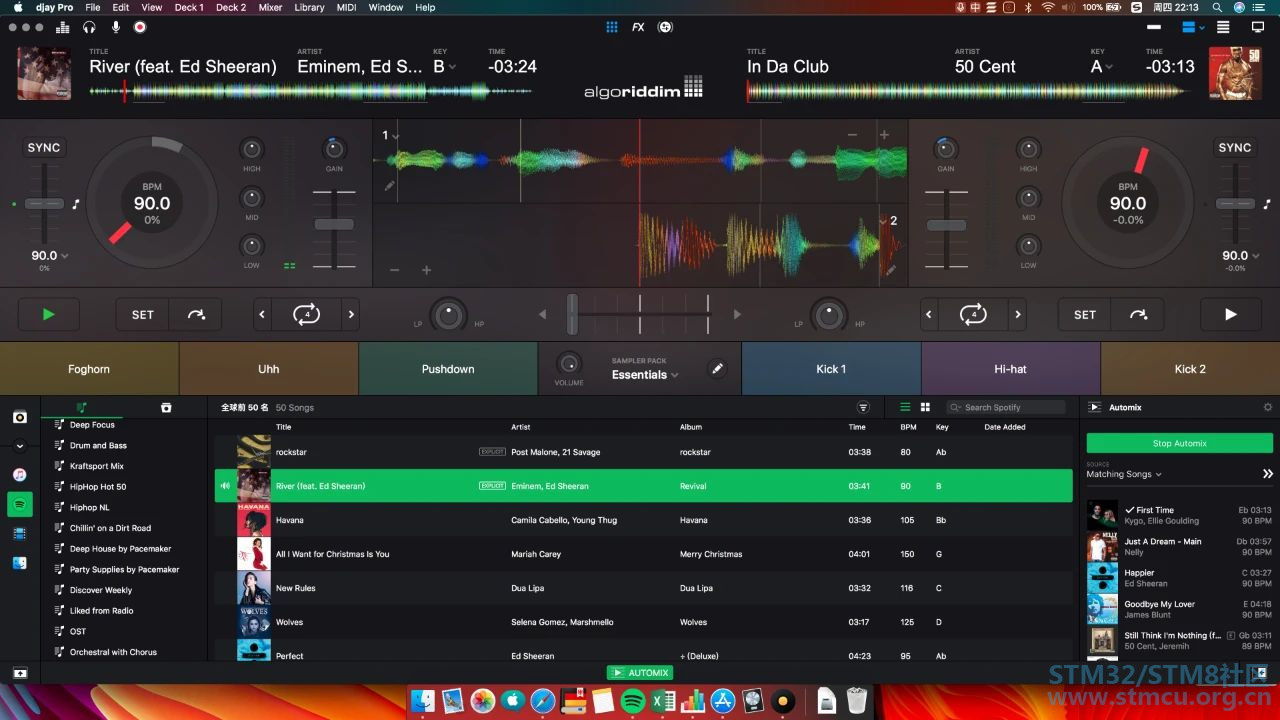The image size is (1280, 720).
Task: Select the playlists tab in library sidebar
Action: point(82,407)
